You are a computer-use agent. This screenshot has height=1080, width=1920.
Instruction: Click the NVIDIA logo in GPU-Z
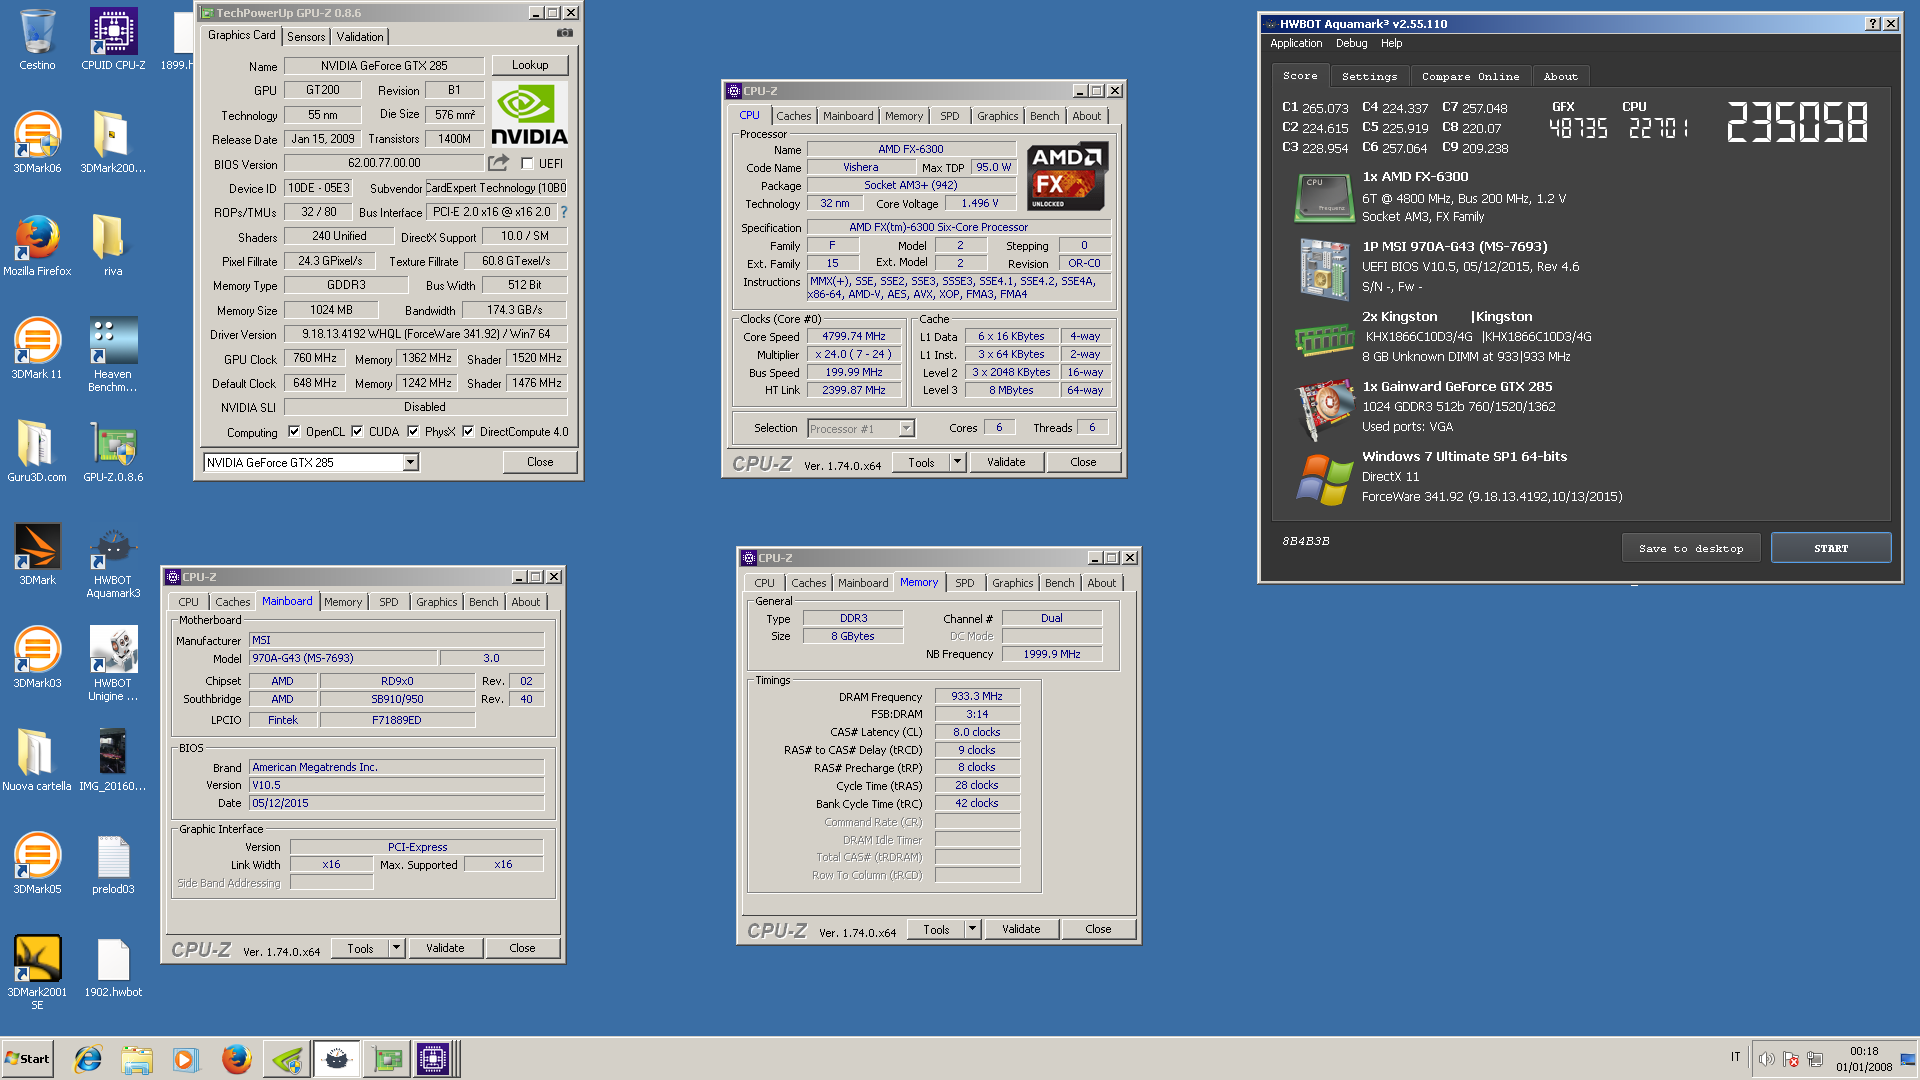[x=529, y=115]
